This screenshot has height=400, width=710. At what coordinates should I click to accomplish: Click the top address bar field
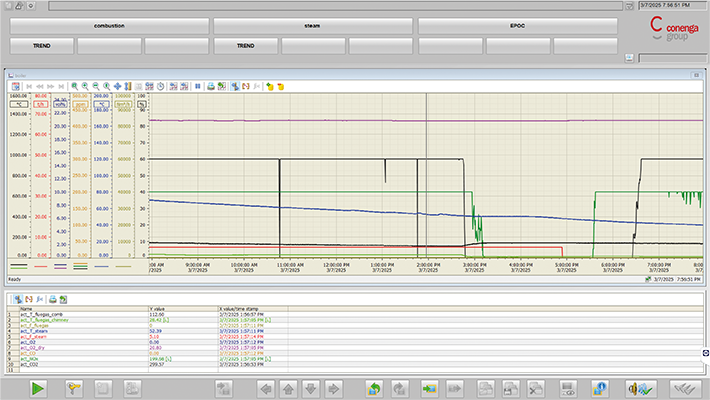click(336, 6)
